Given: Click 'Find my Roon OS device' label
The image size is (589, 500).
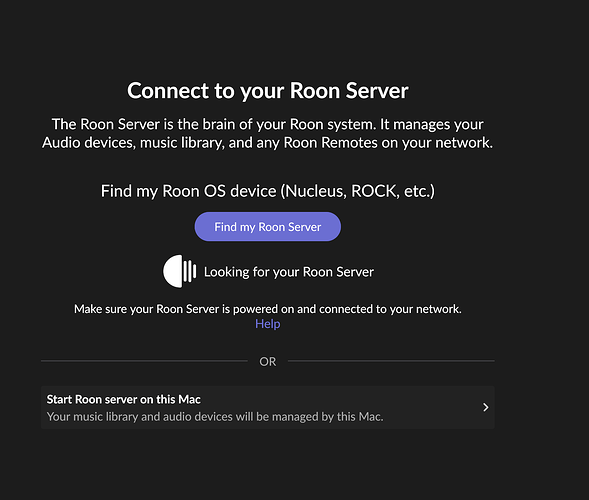Looking at the screenshot, I should [267, 191].
